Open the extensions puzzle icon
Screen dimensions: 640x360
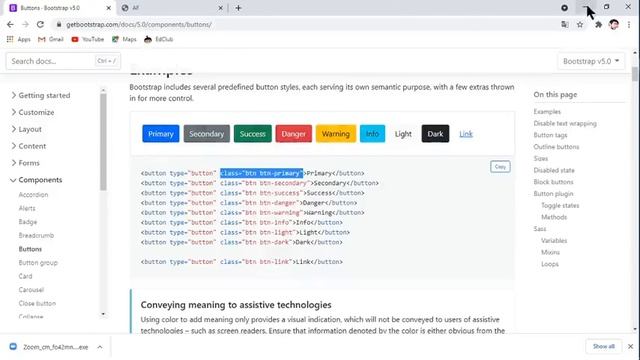tap(598, 24)
